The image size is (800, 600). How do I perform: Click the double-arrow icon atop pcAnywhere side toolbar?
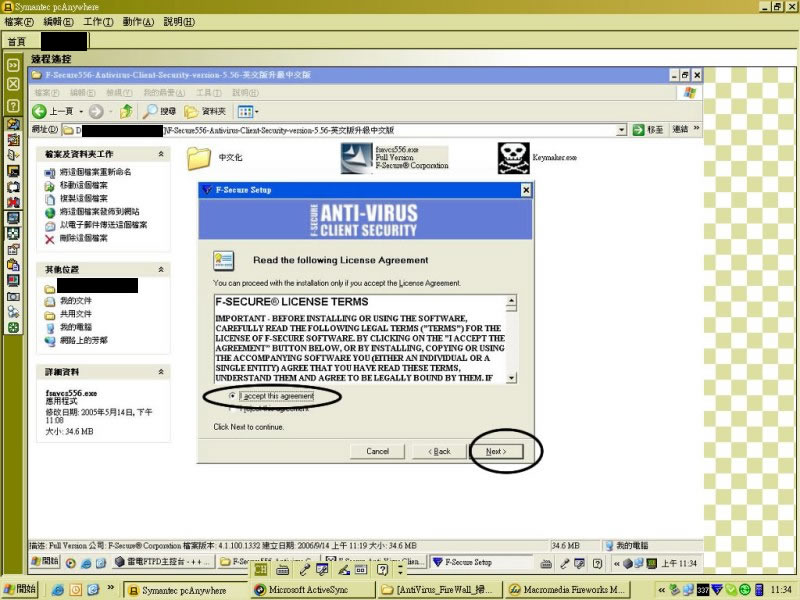pyautogui.click(x=13, y=65)
